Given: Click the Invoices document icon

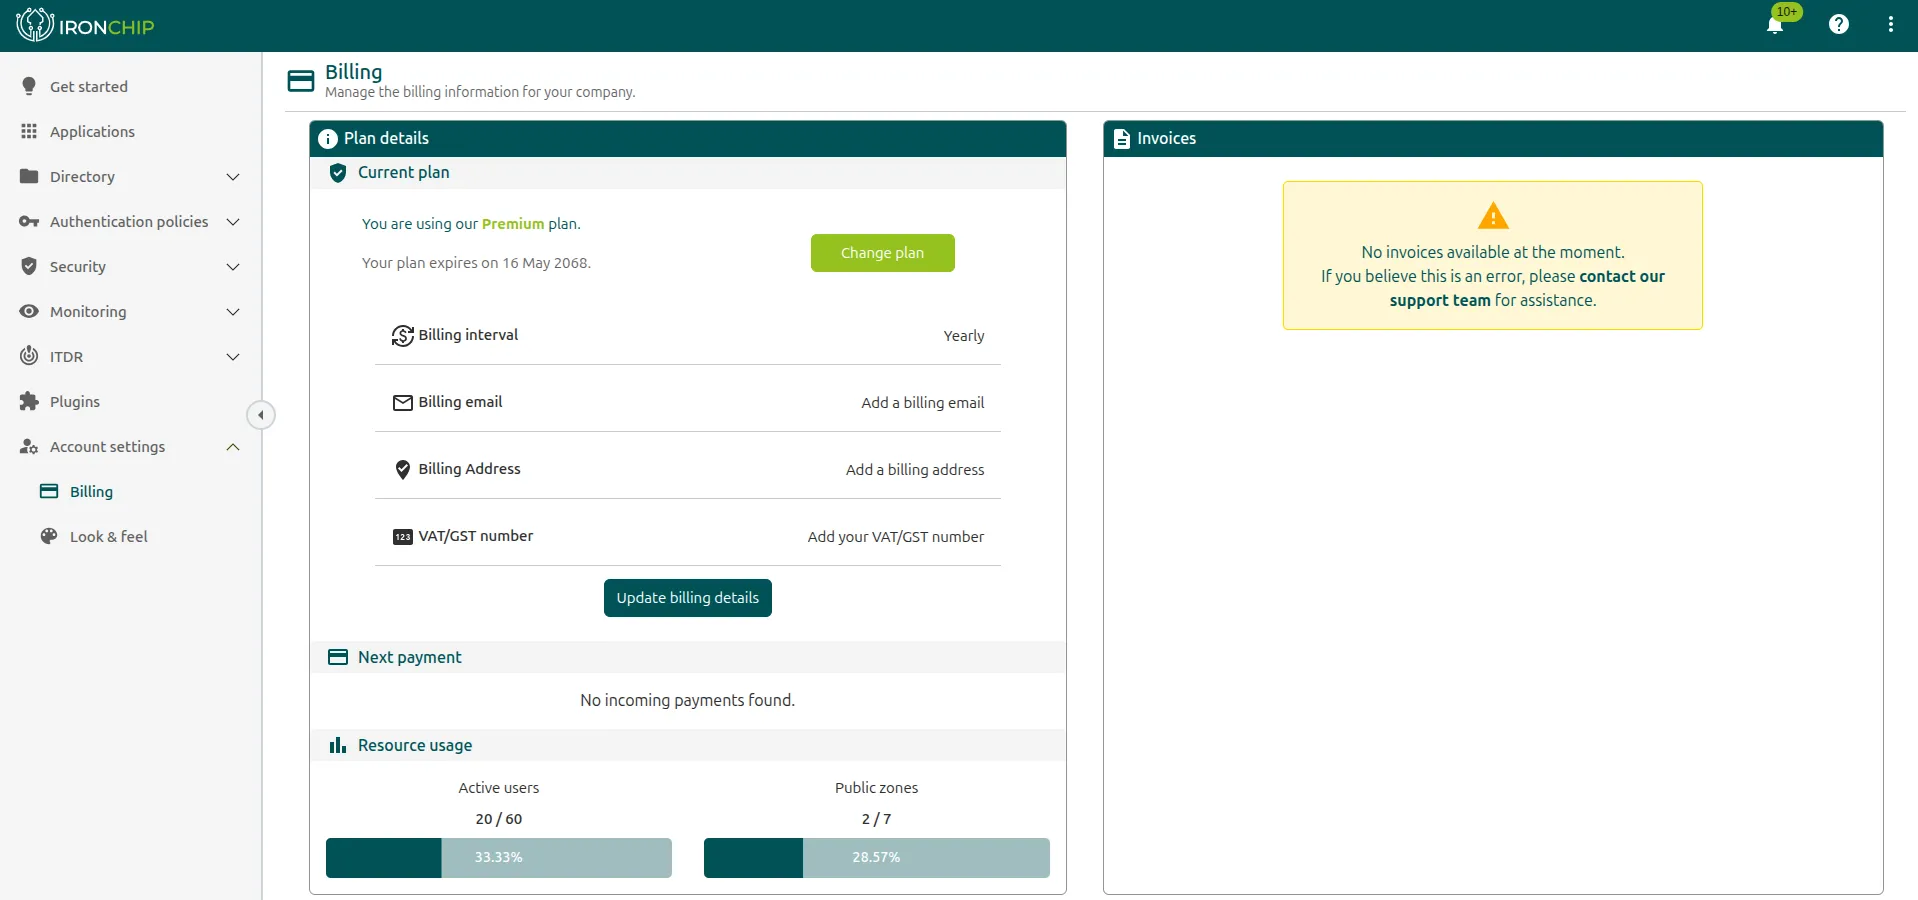Looking at the screenshot, I should pyautogui.click(x=1122, y=139).
